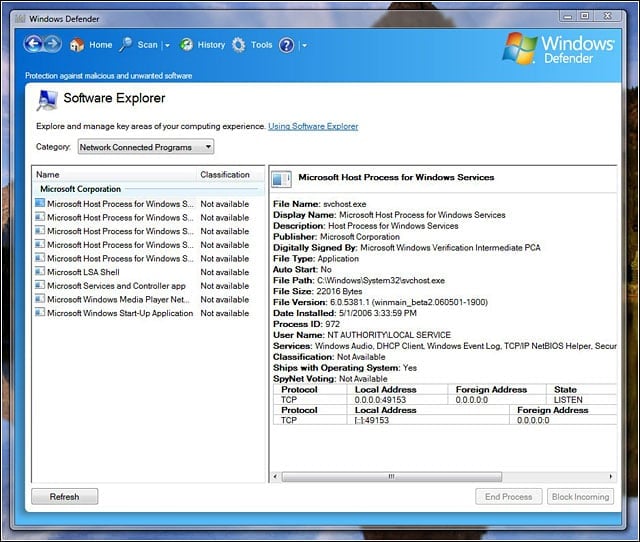Collapse the Microsoft Corporation group
This screenshot has width=640, height=542.
tap(80, 189)
